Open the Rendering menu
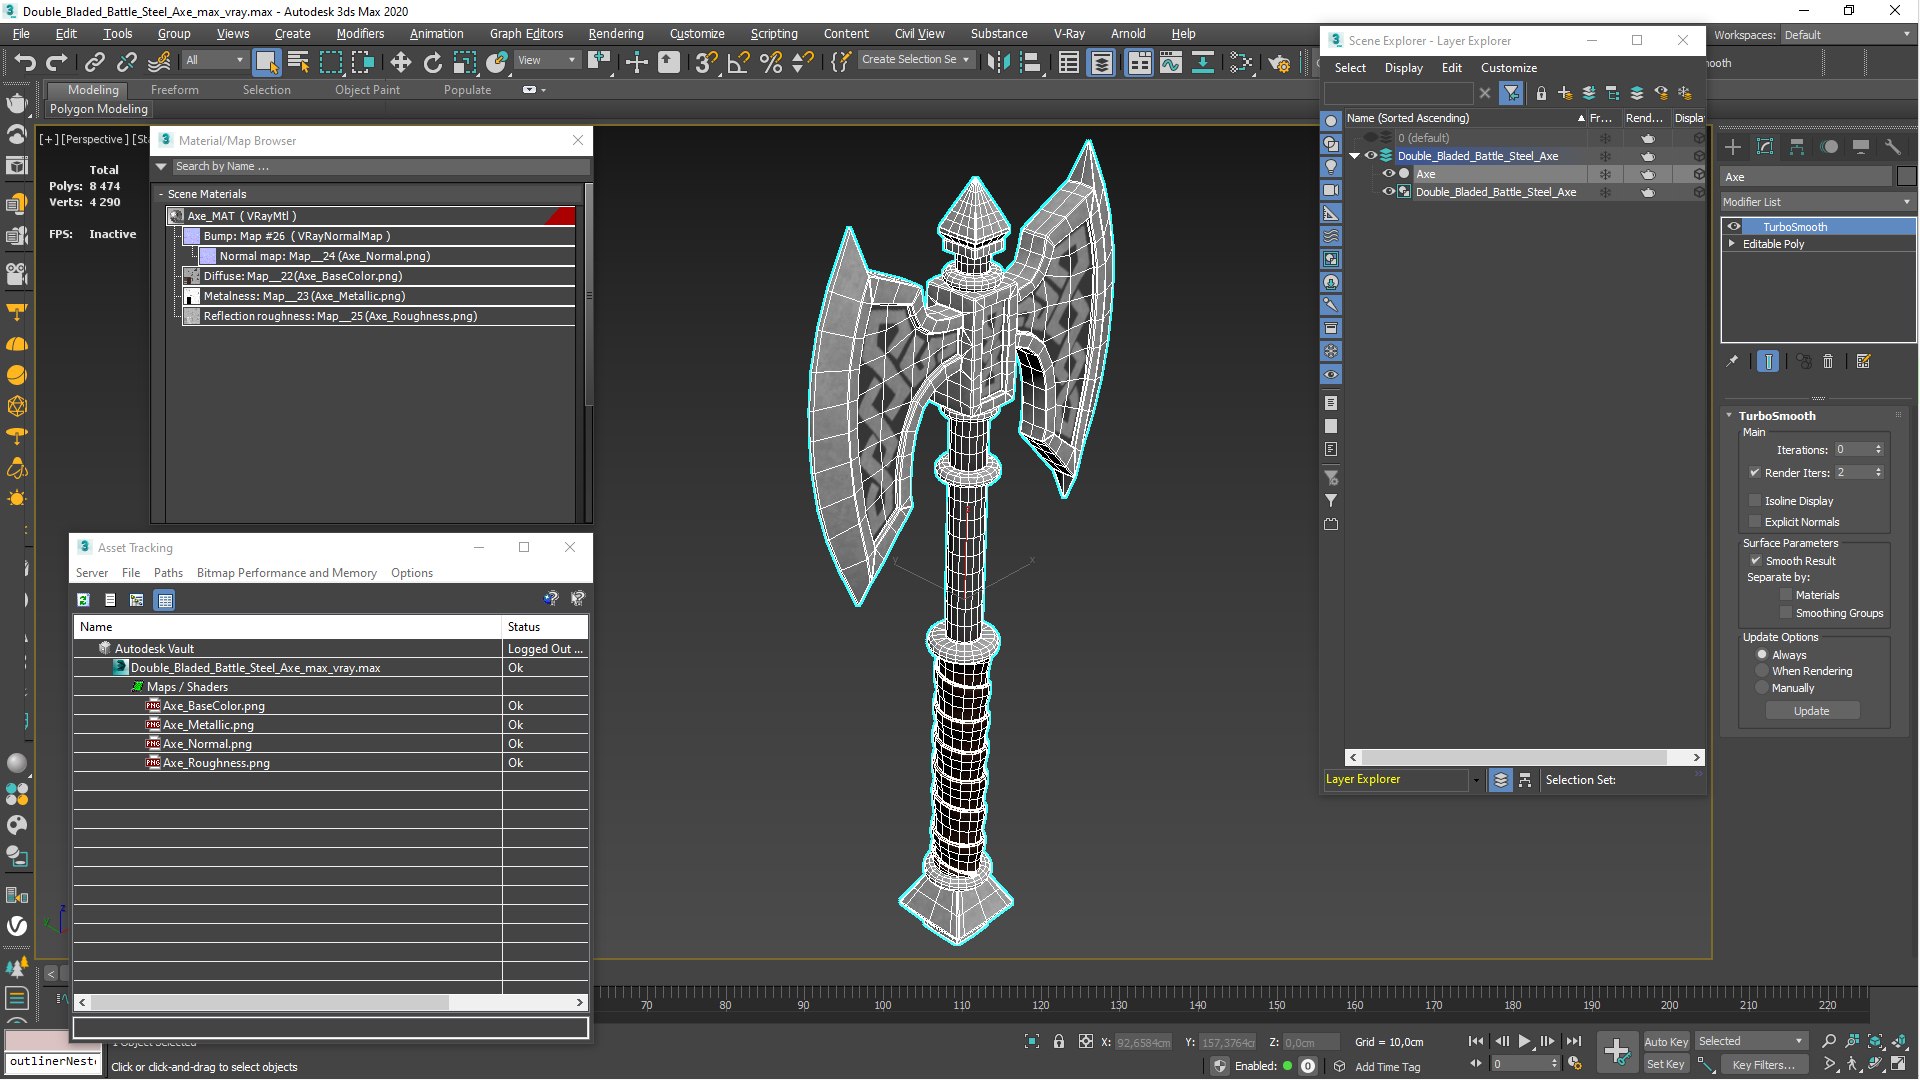 (x=615, y=33)
